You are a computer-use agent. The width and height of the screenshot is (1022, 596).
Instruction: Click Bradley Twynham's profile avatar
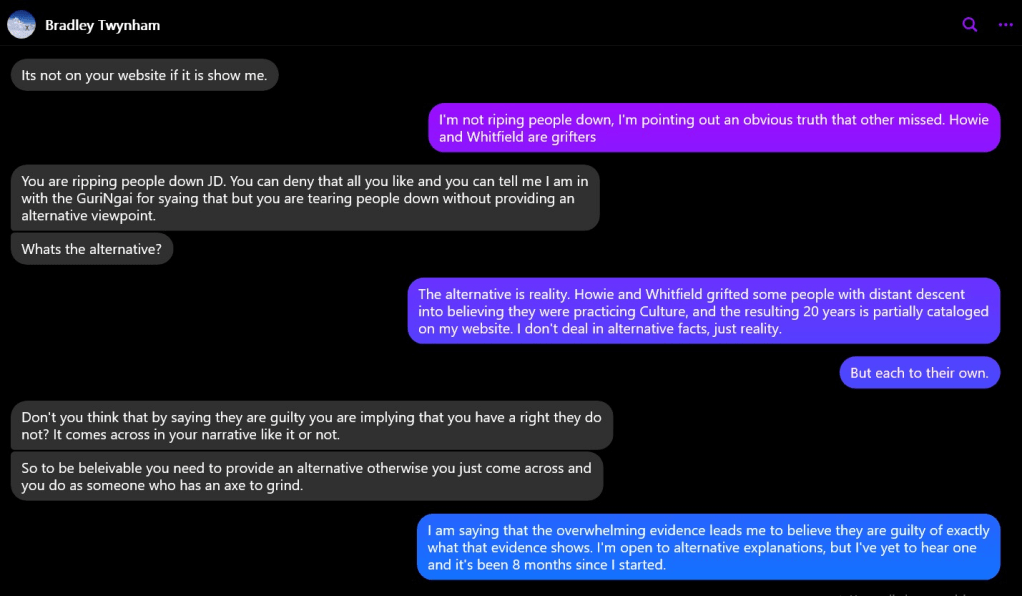[21, 25]
